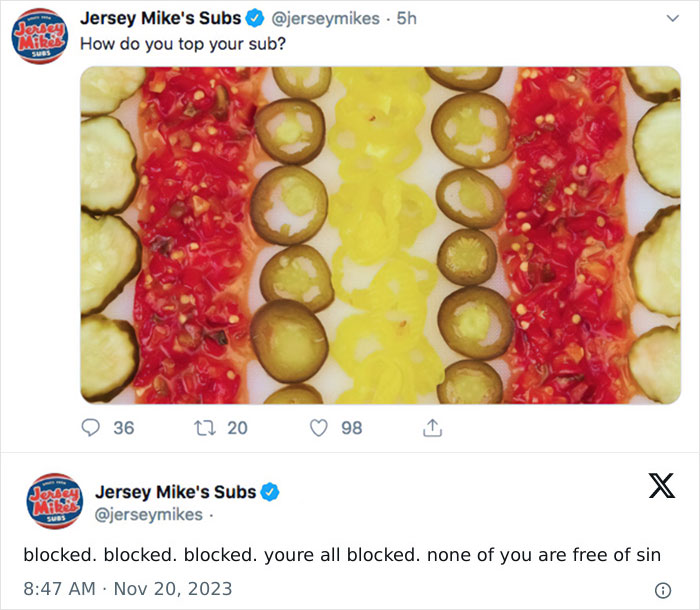
Task: Click verified badge in top tweet
Action: click(x=256, y=18)
